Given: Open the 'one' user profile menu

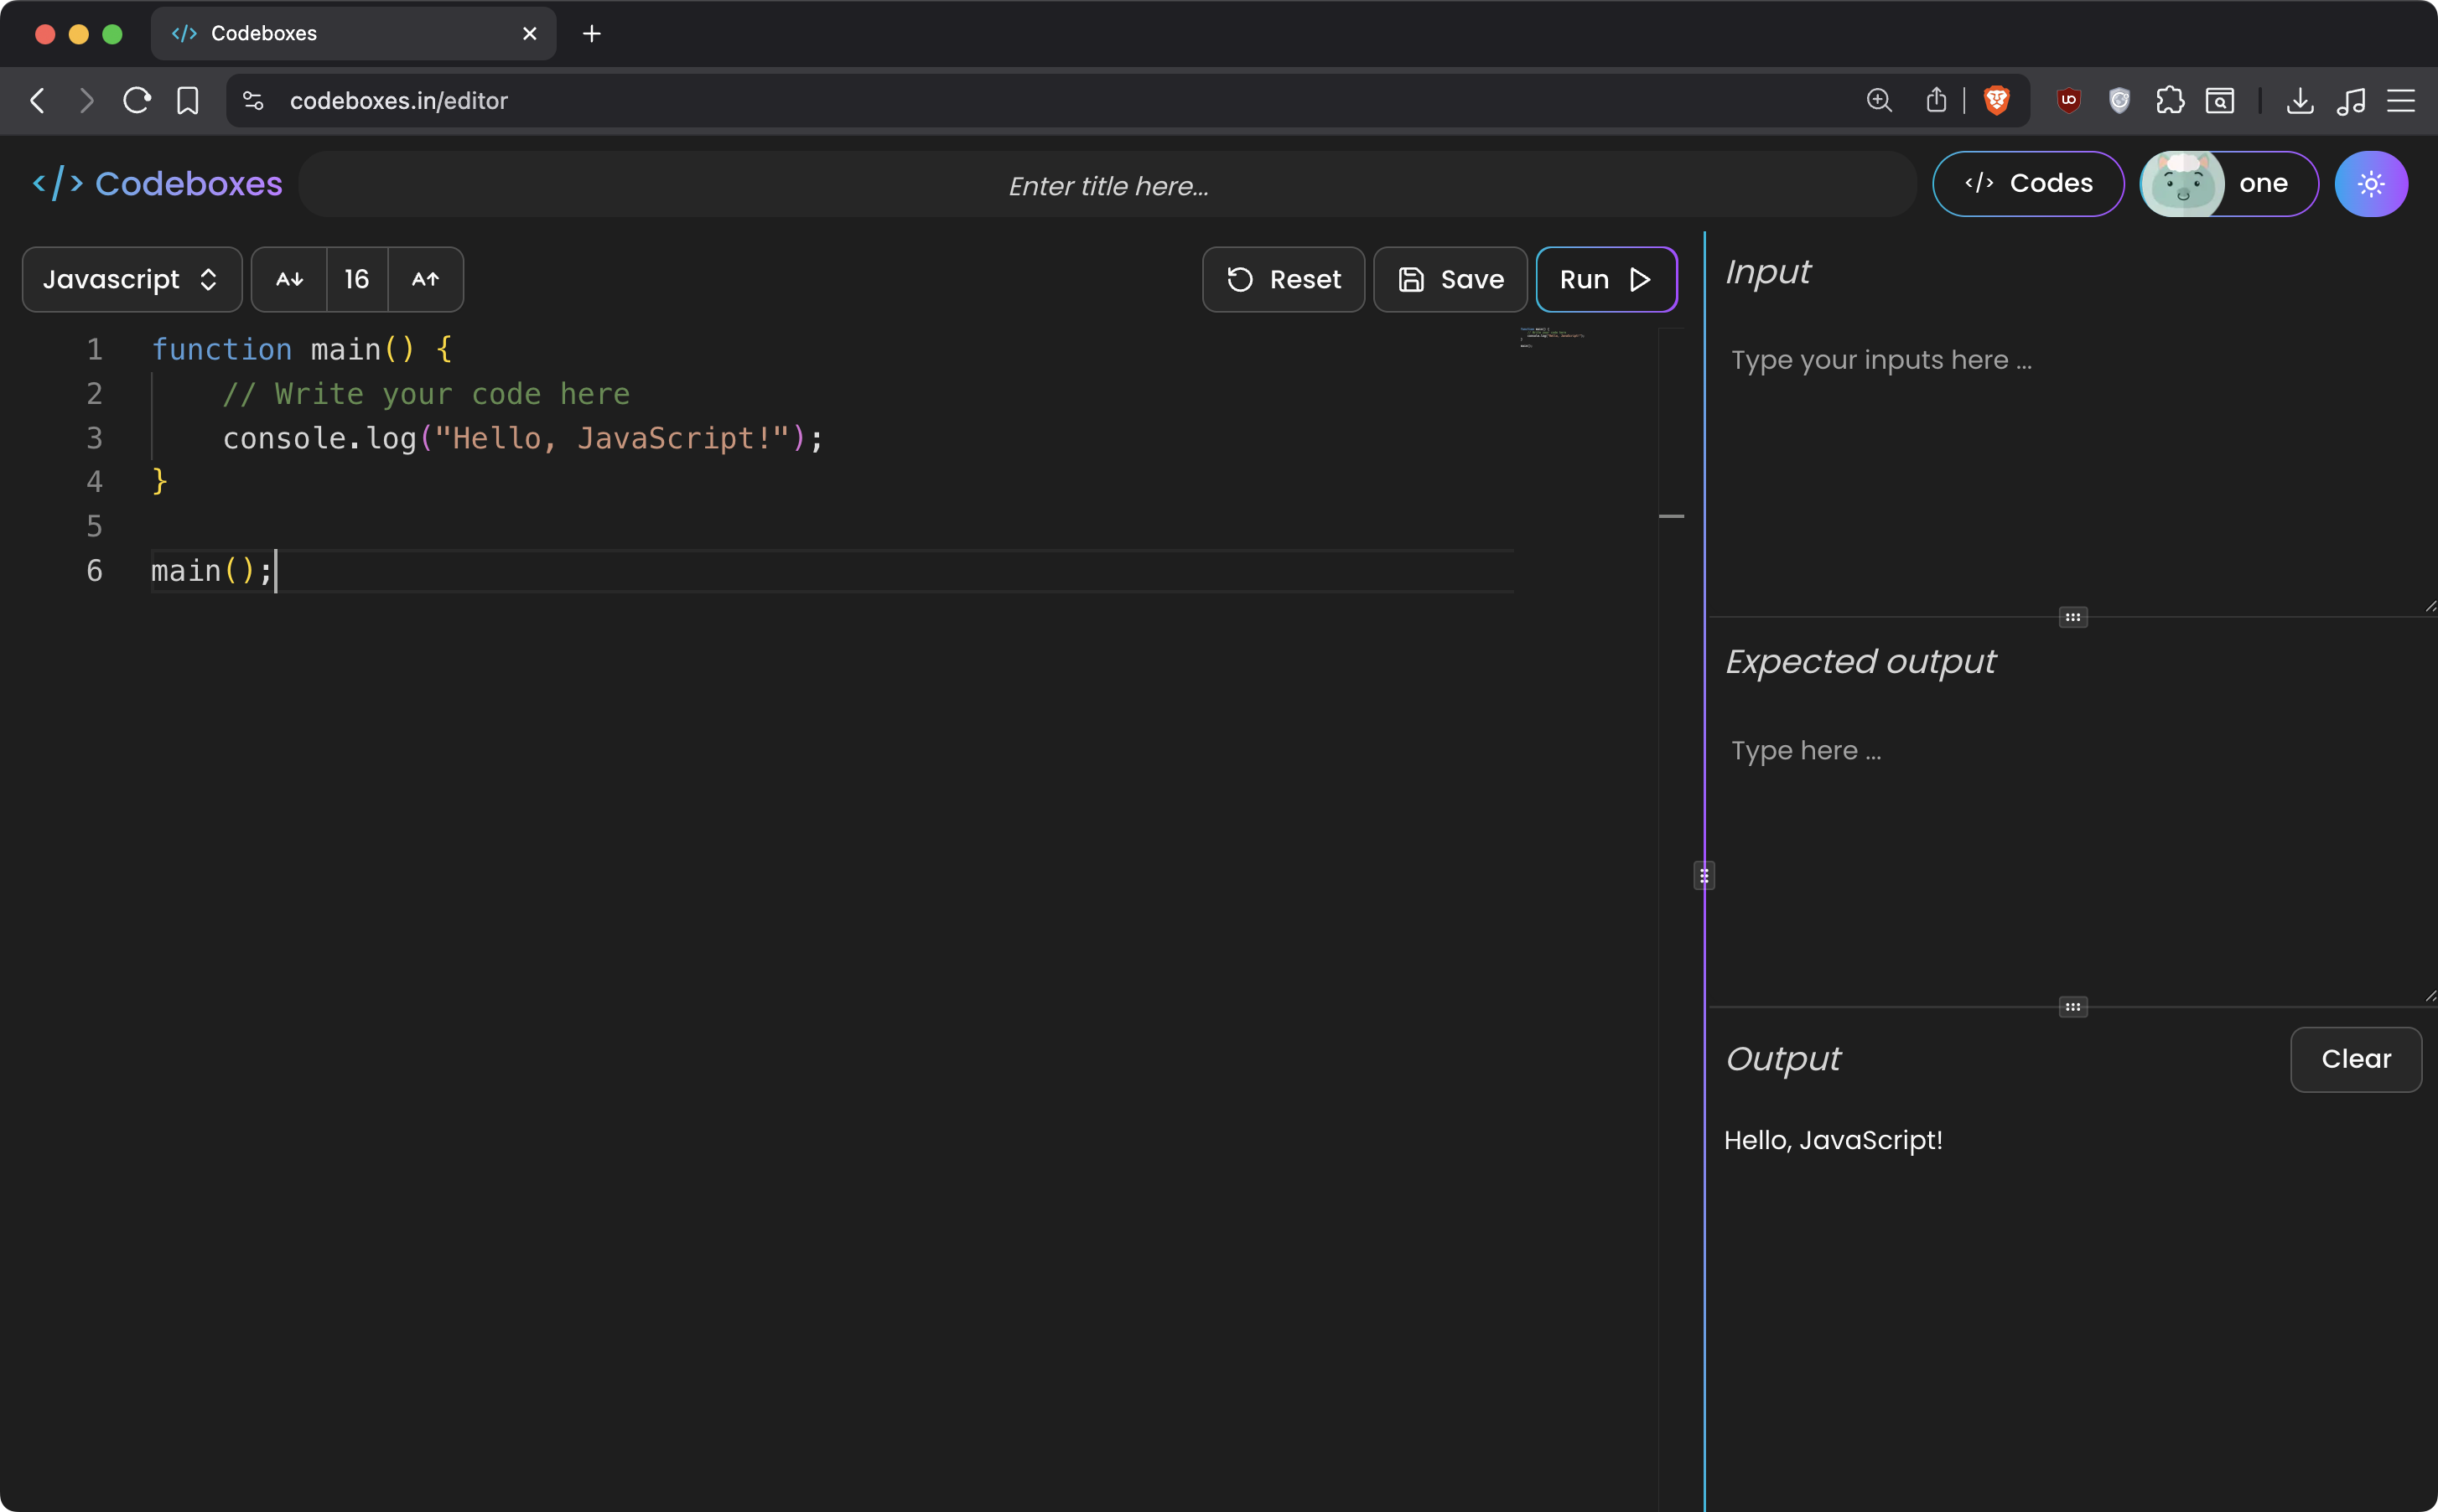Looking at the screenshot, I should tap(2228, 184).
